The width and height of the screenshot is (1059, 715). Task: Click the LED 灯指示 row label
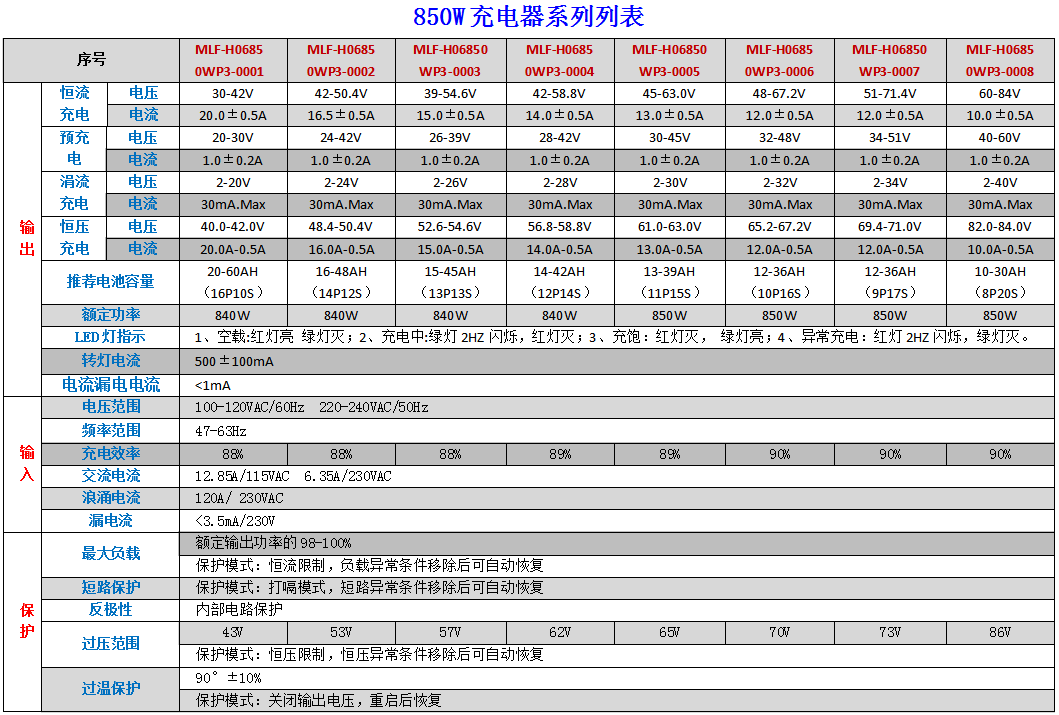pos(110,337)
